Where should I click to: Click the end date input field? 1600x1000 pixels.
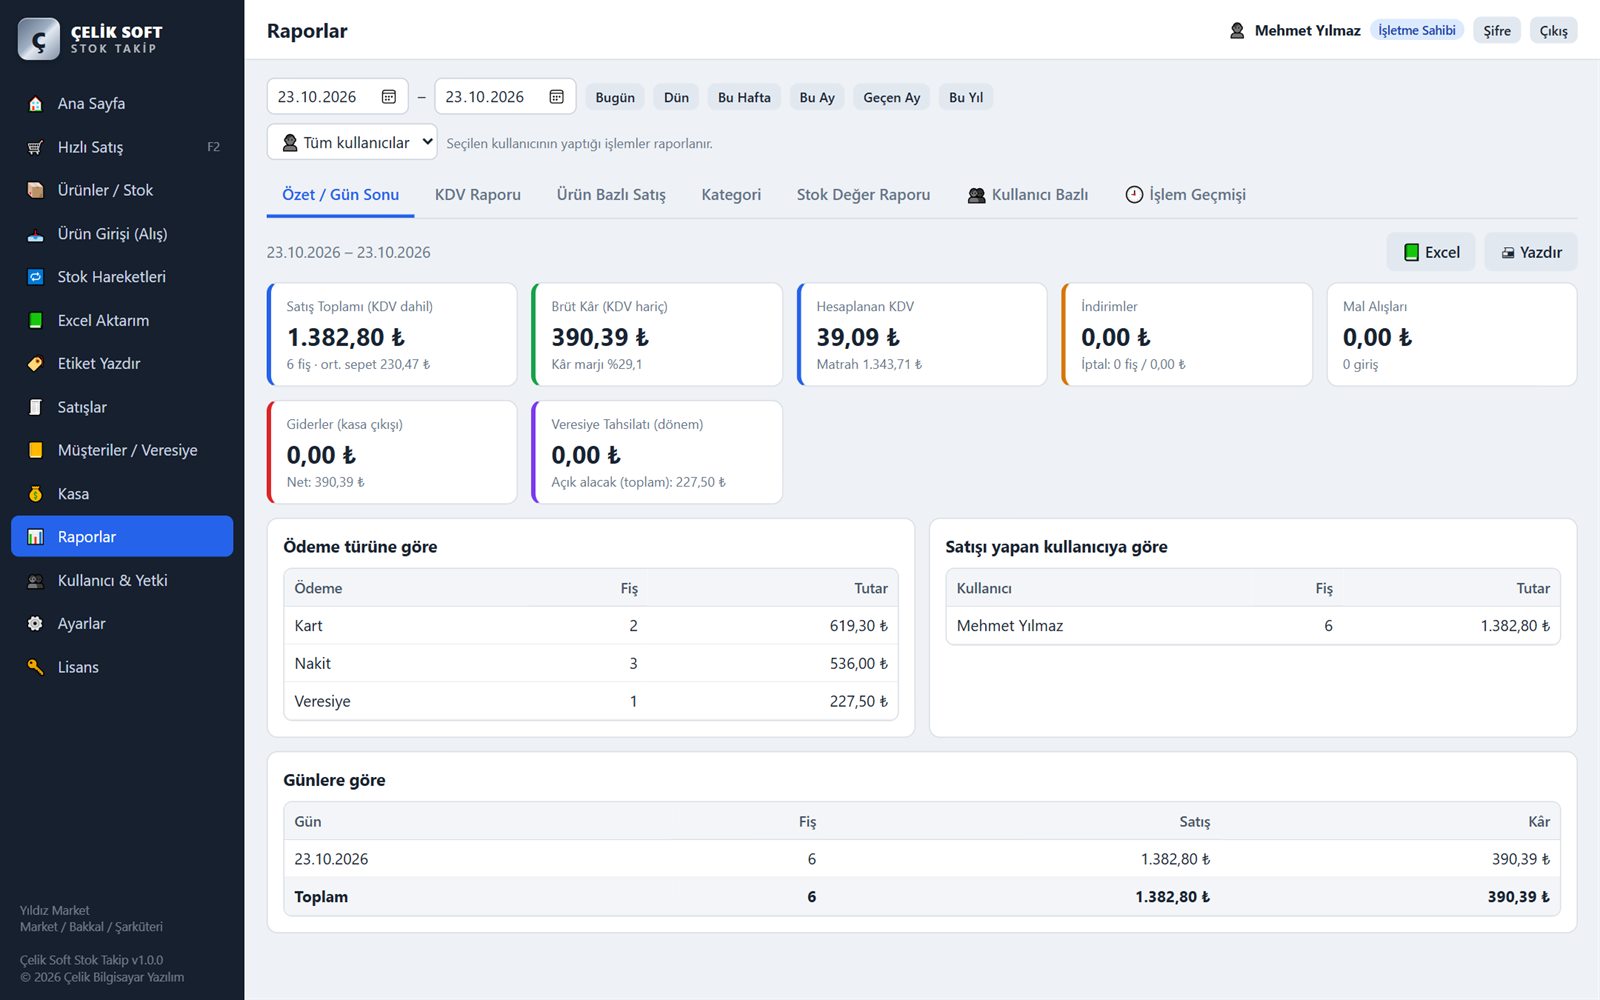506,97
